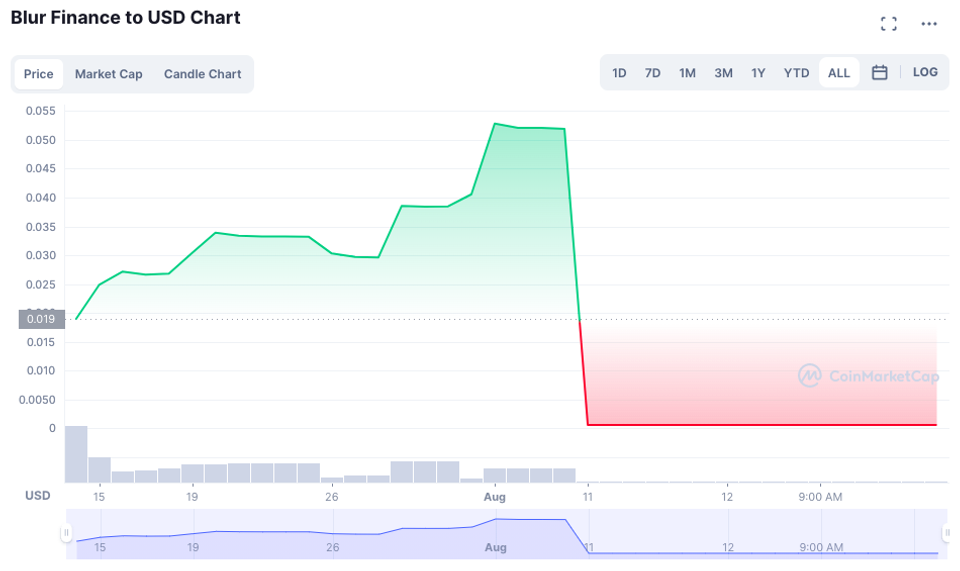Image resolution: width=960 pixels, height=571 pixels.
Task: Choose the YTD time range
Action: (796, 73)
